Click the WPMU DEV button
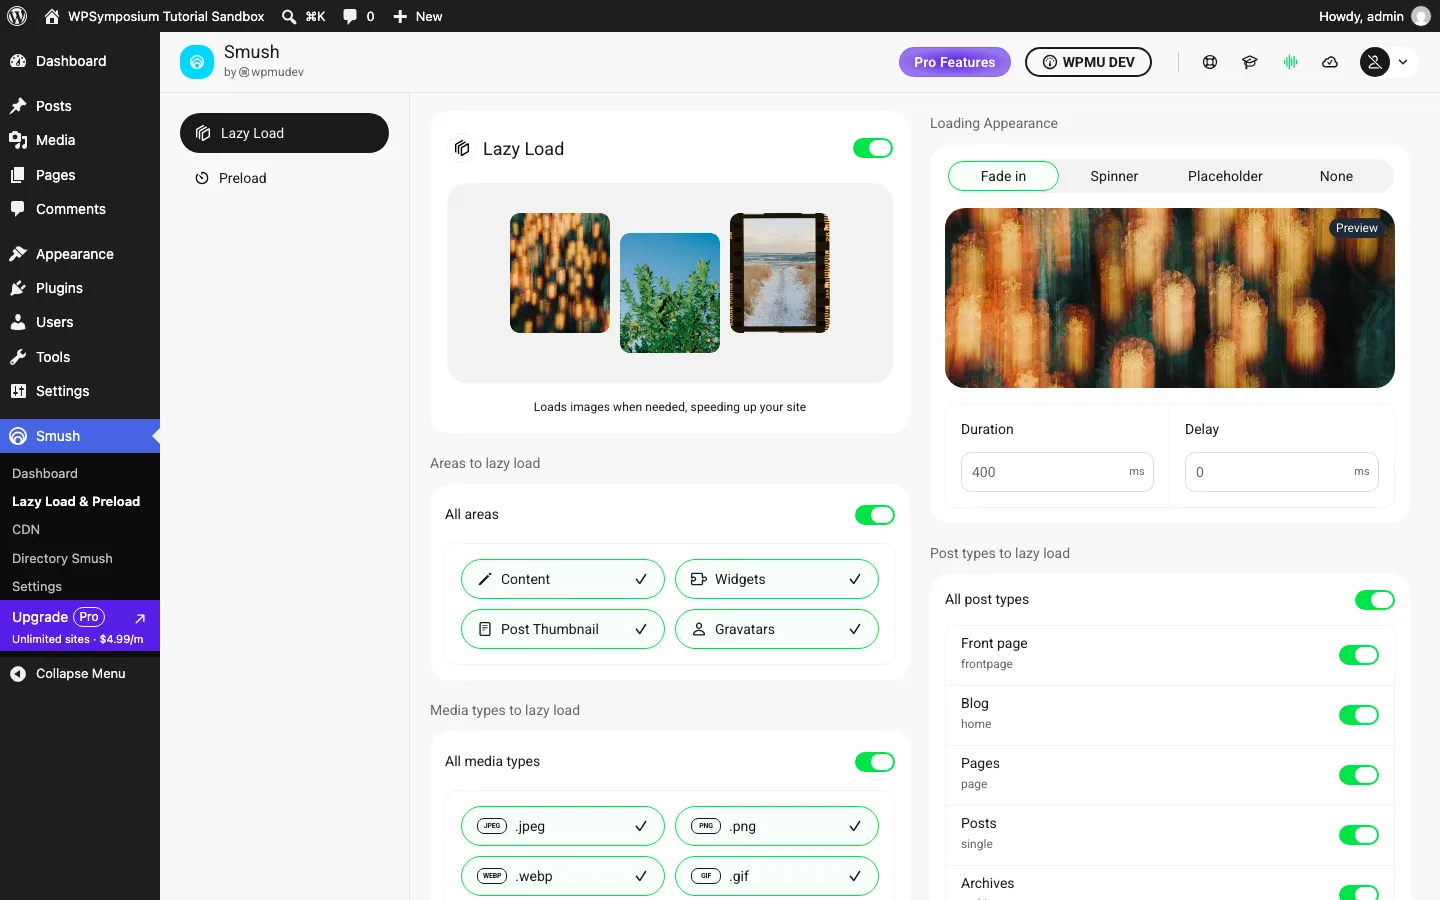 pyautogui.click(x=1088, y=62)
